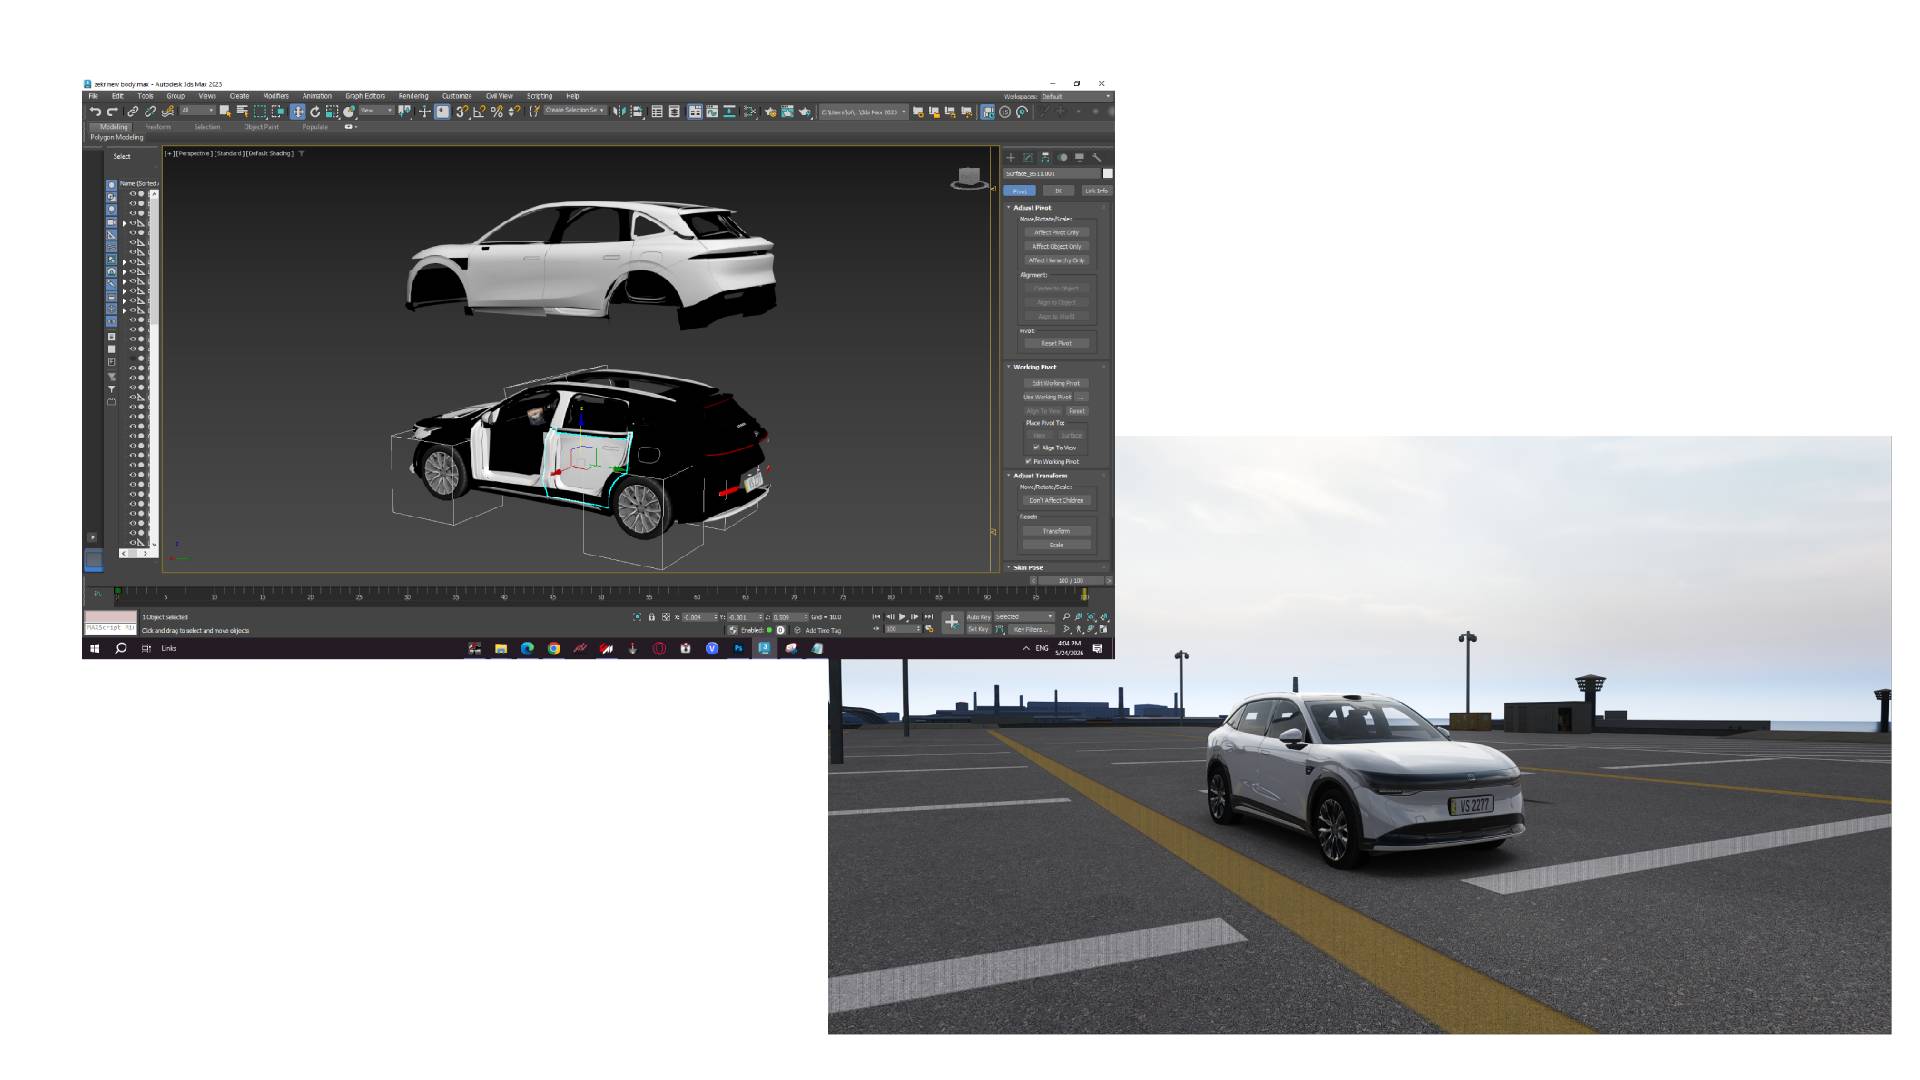The image size is (1920, 1080).
Task: Click the Undo arrow in main toolbar
Action: [95, 111]
